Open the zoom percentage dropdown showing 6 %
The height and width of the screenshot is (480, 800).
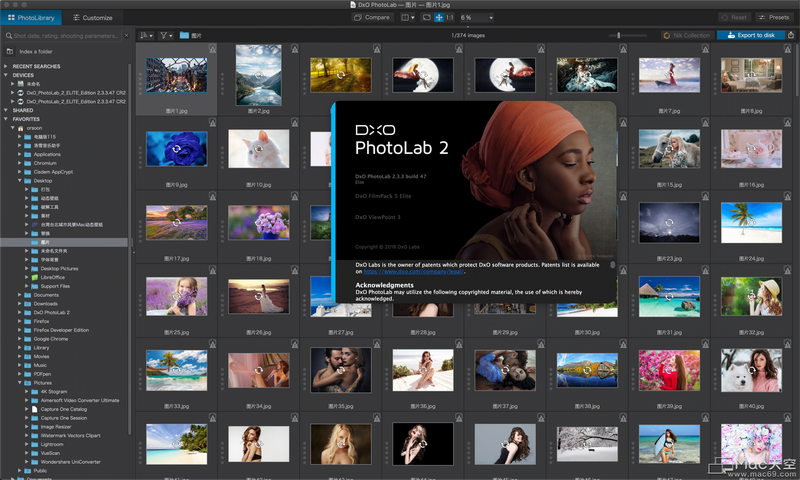pyautogui.click(x=476, y=17)
